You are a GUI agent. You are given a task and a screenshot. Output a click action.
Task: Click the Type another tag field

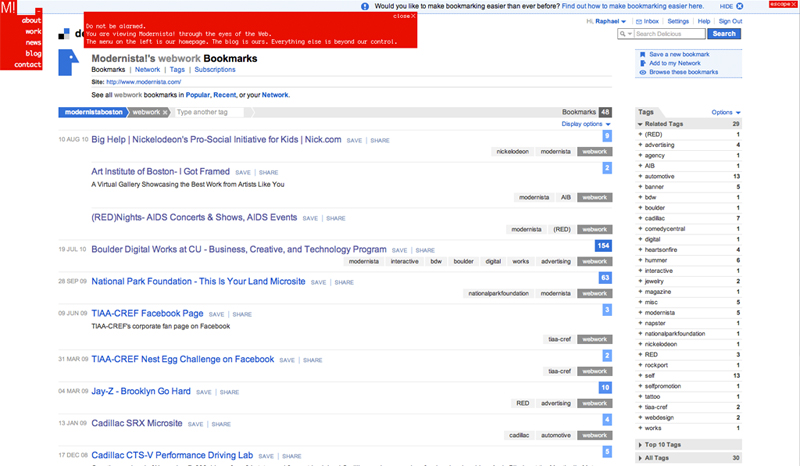pyautogui.click(x=209, y=112)
